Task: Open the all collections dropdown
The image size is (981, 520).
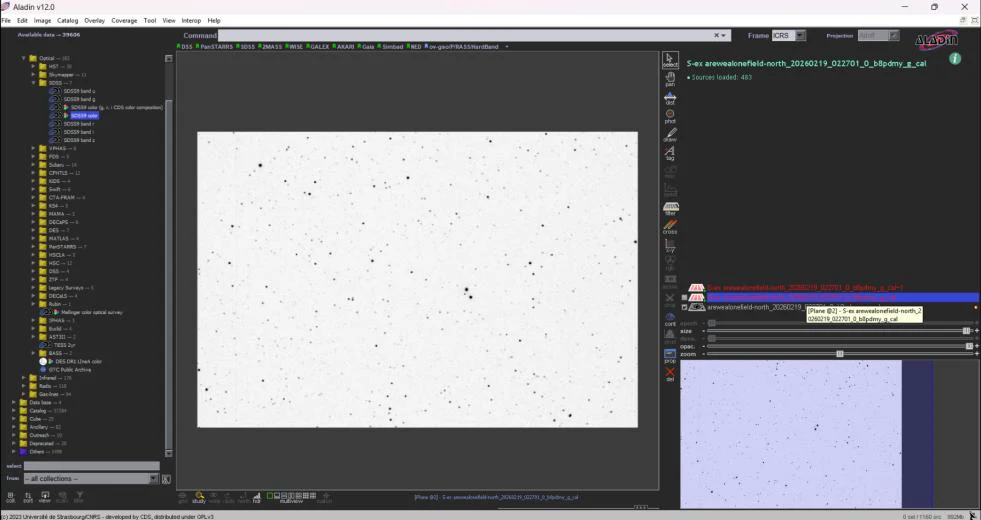Action: tap(91, 479)
